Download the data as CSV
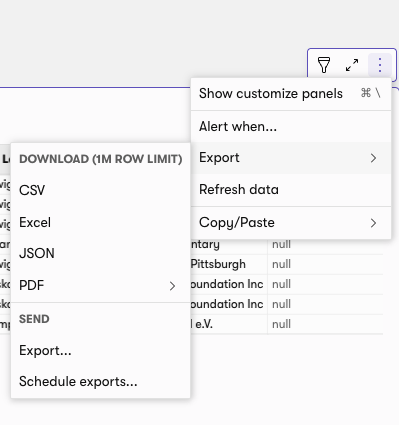 click(x=101, y=190)
